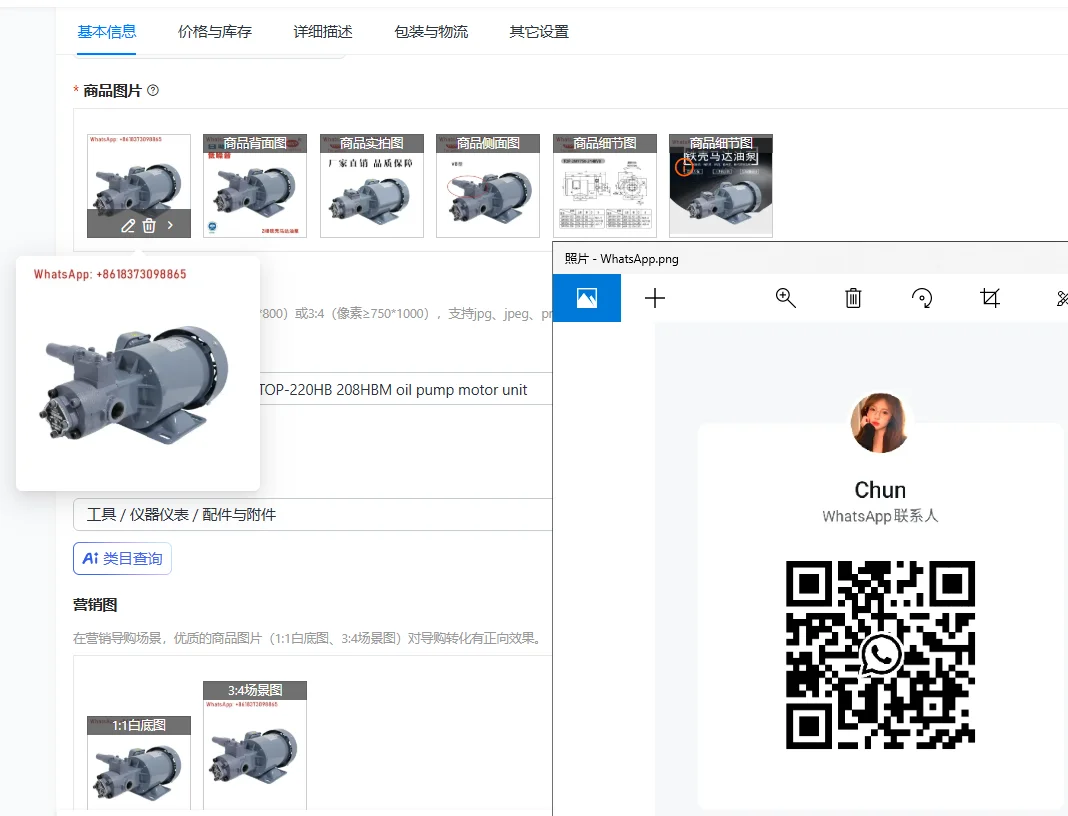Click the edit pencil icon on first product image
The width and height of the screenshot is (1068, 816).
point(127,225)
